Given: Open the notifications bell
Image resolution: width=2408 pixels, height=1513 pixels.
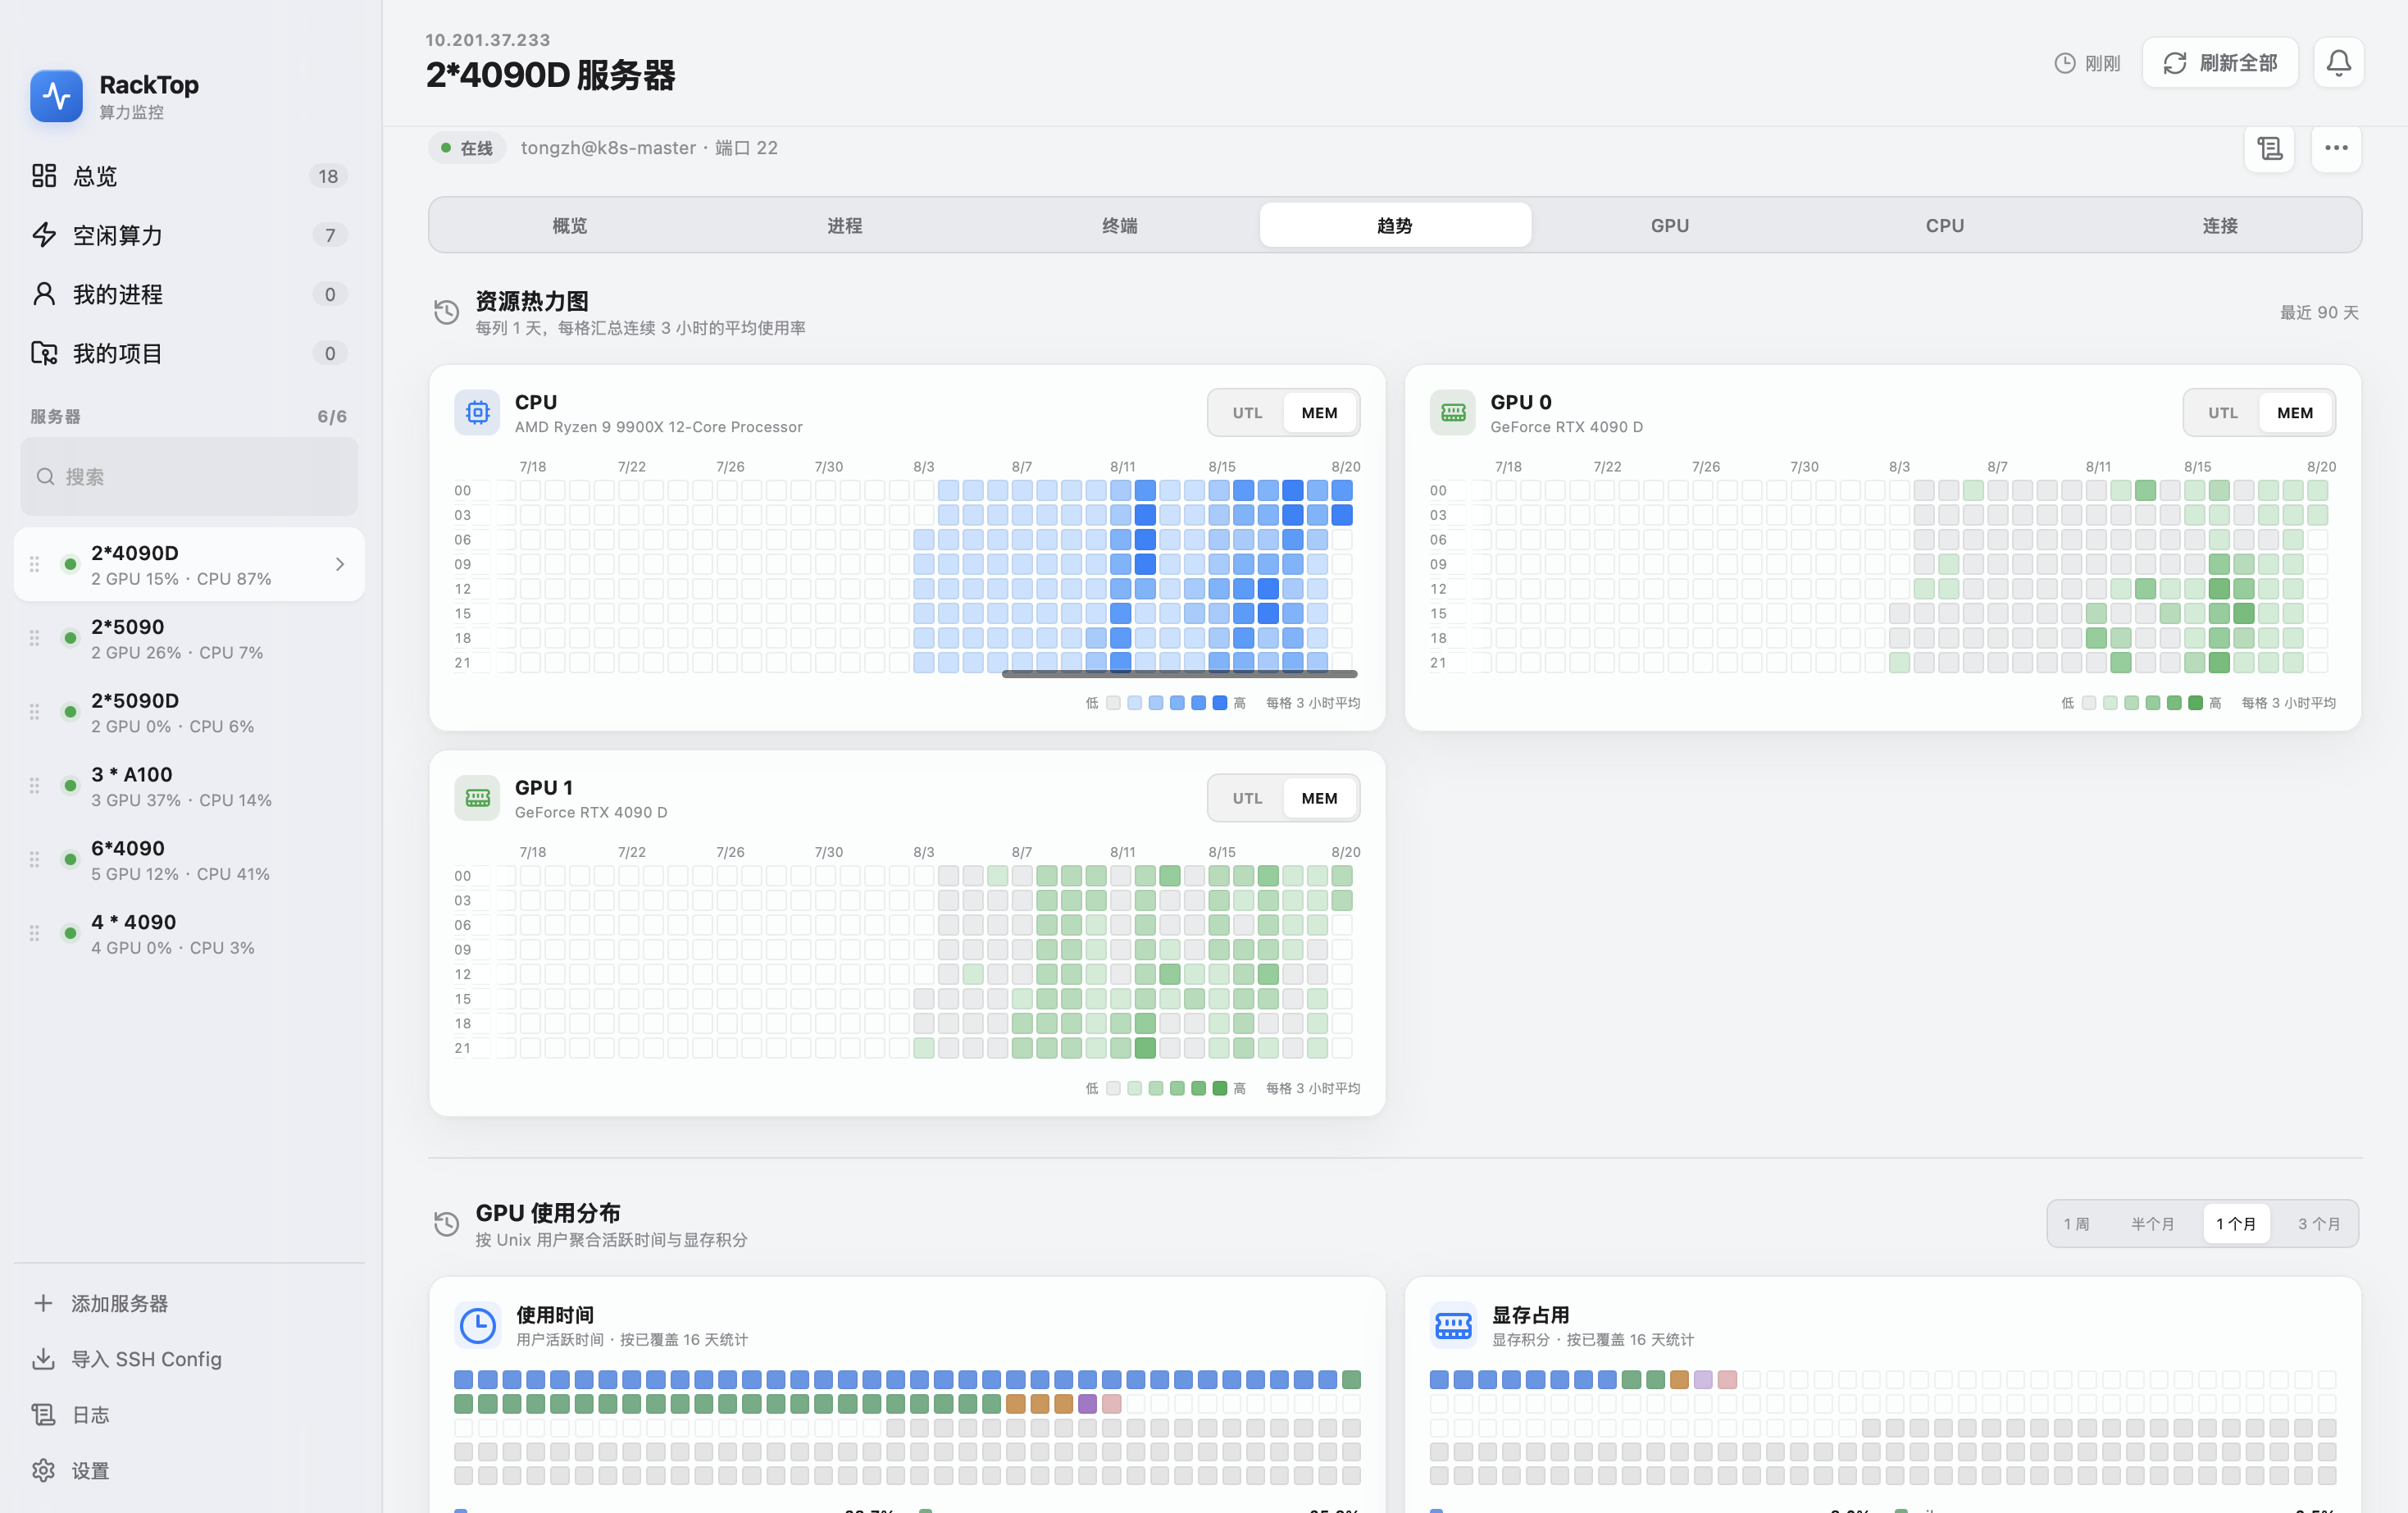Looking at the screenshot, I should pos(2338,63).
